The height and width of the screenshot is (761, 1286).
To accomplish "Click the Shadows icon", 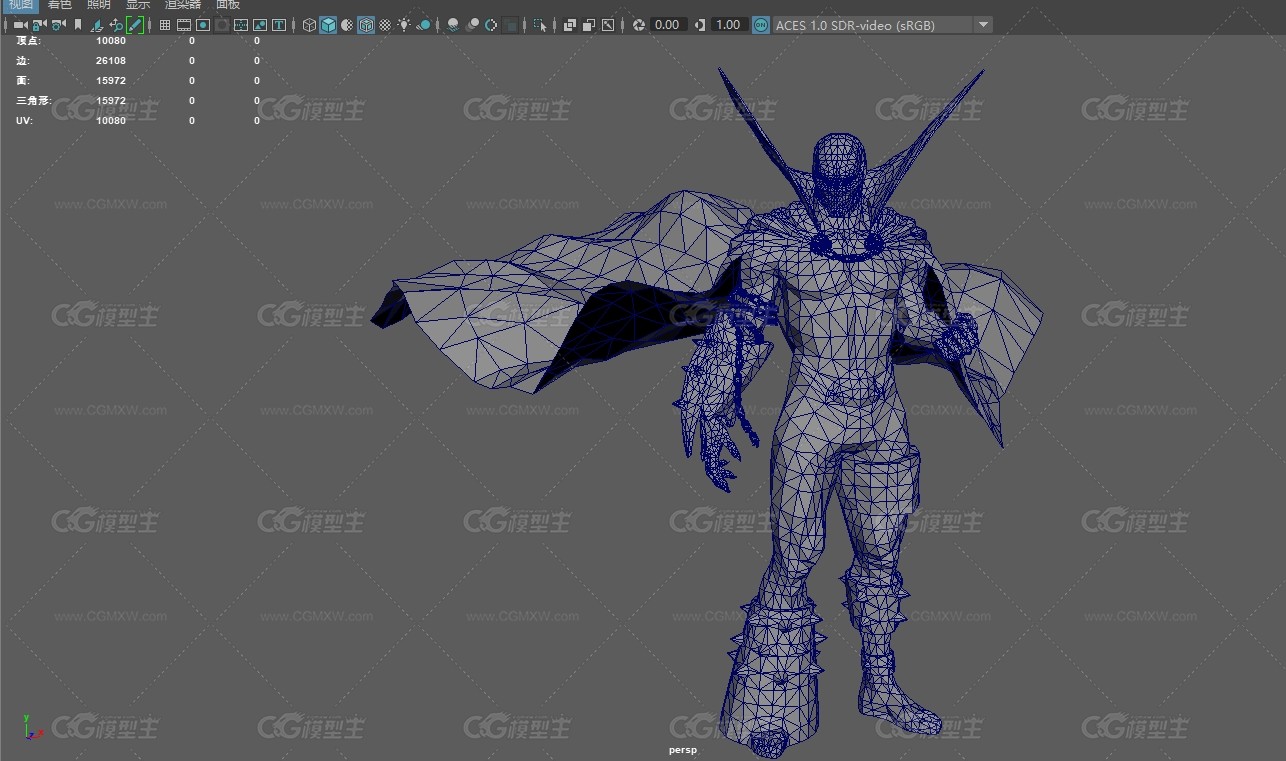I will (424, 25).
